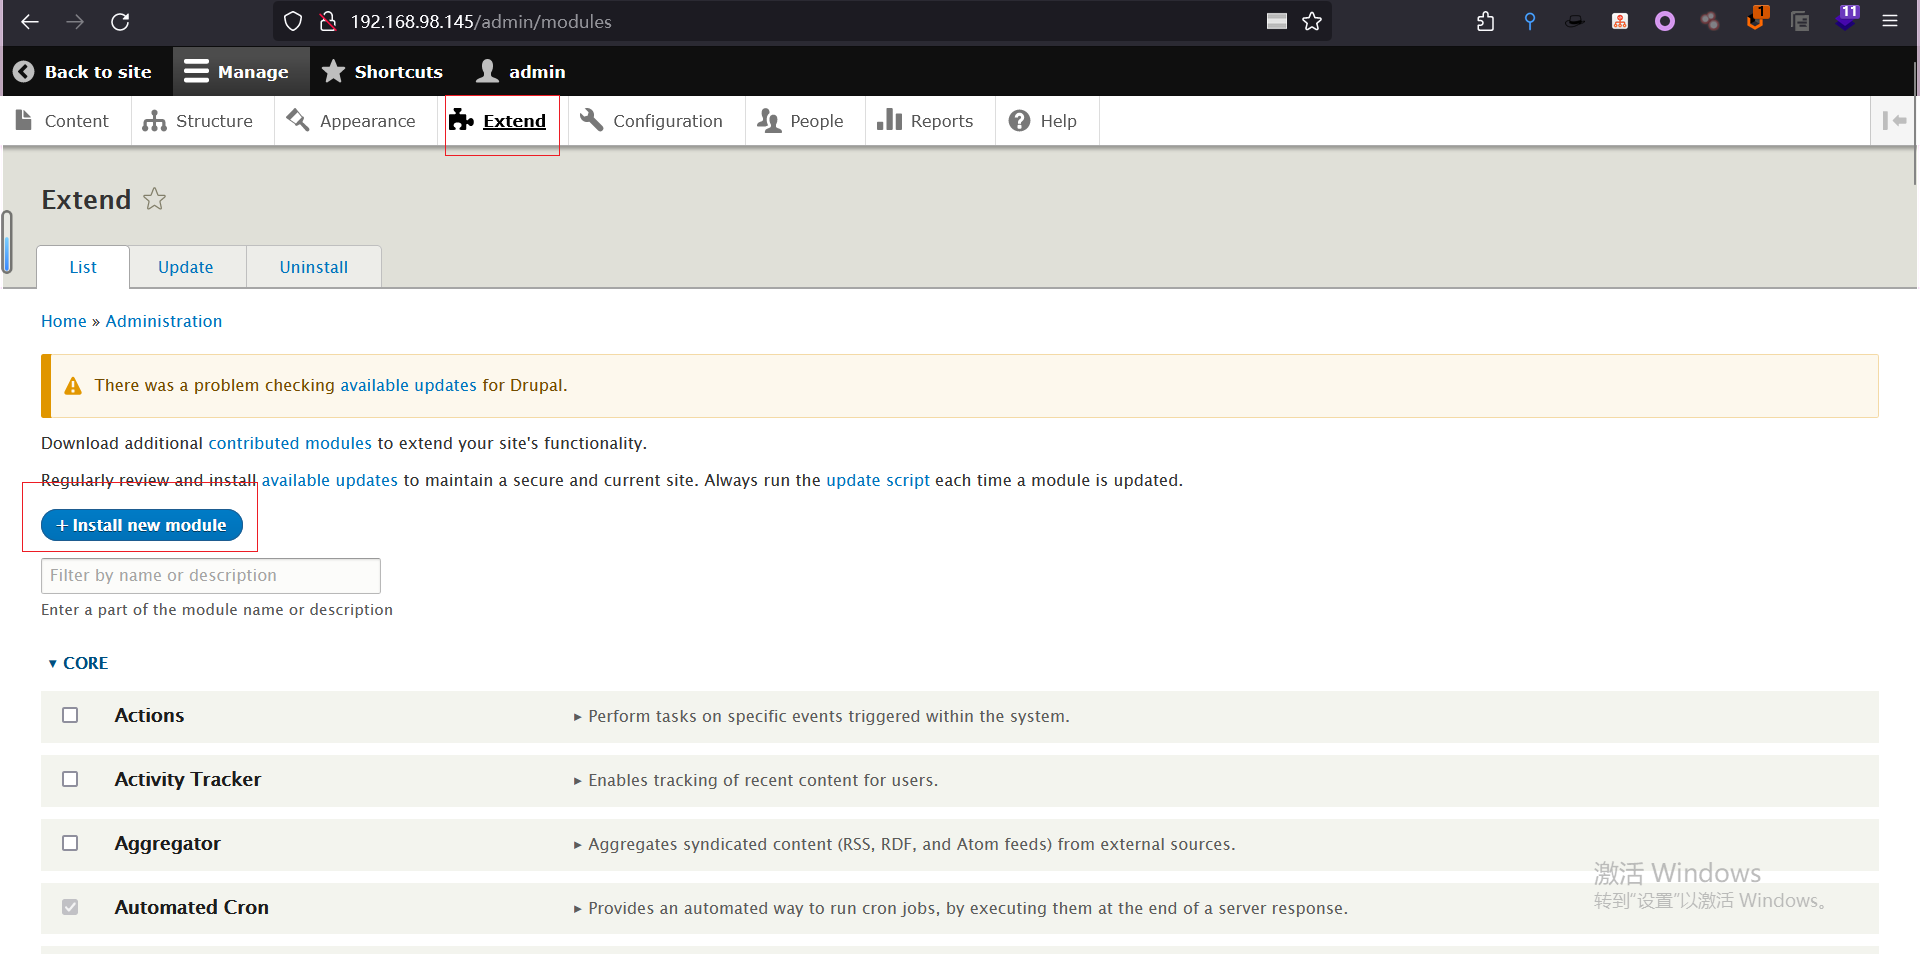Screen dimensions: 1920x954
Task: Click the blue pin extension icon
Action: [x=1529, y=21]
